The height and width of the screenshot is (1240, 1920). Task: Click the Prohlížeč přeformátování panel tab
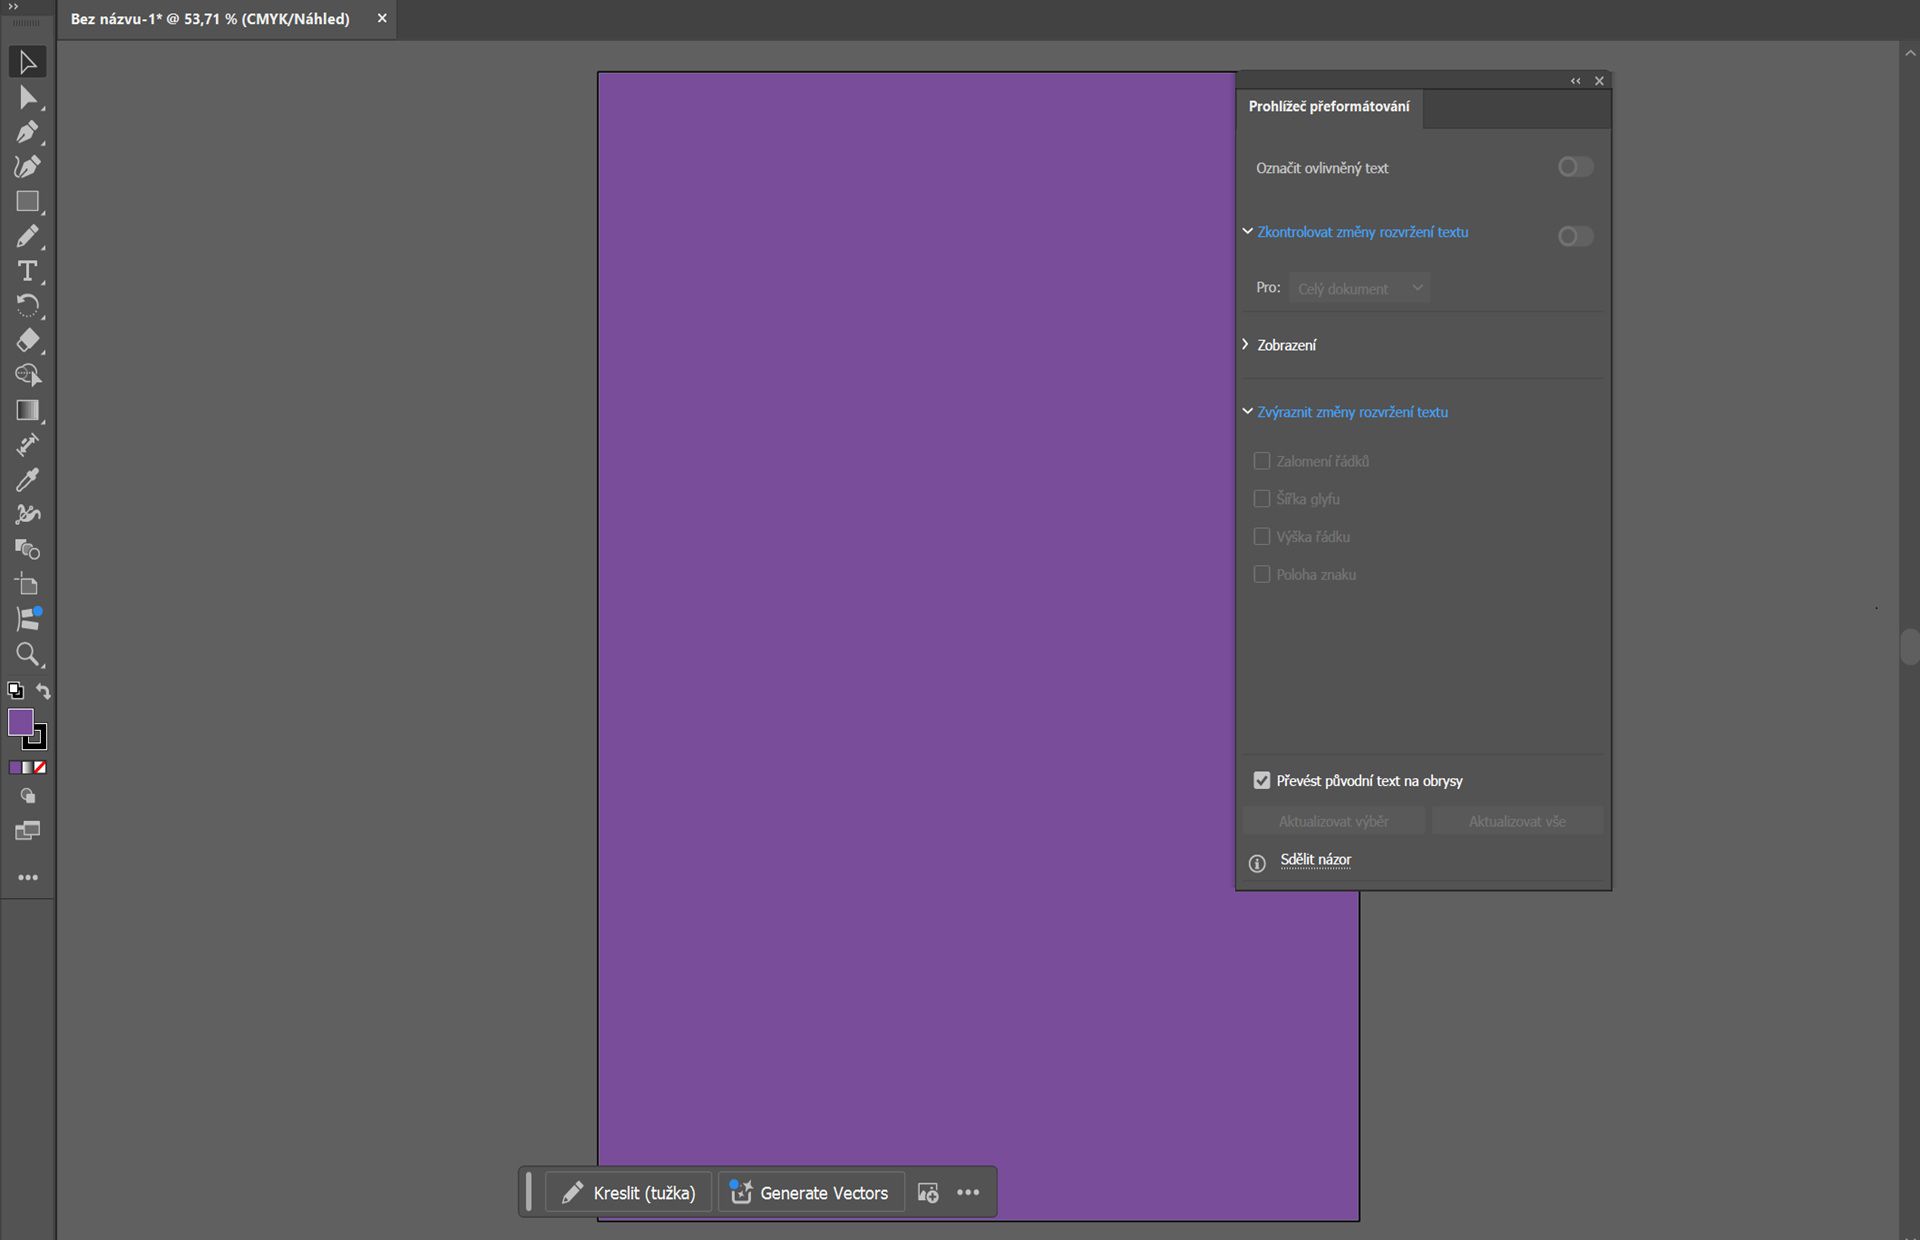click(1328, 106)
